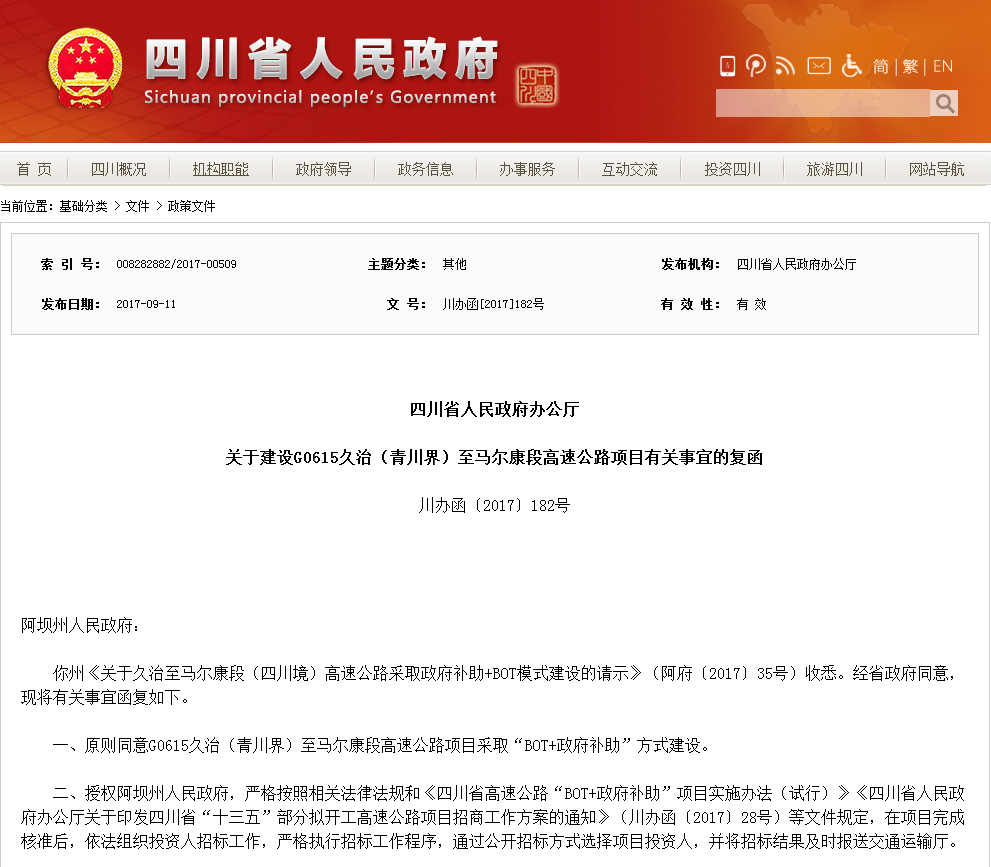Screen dimensions: 991x867
Task: Click the paragraph beginning 一、原则同意G0615久治
Action: [384, 746]
